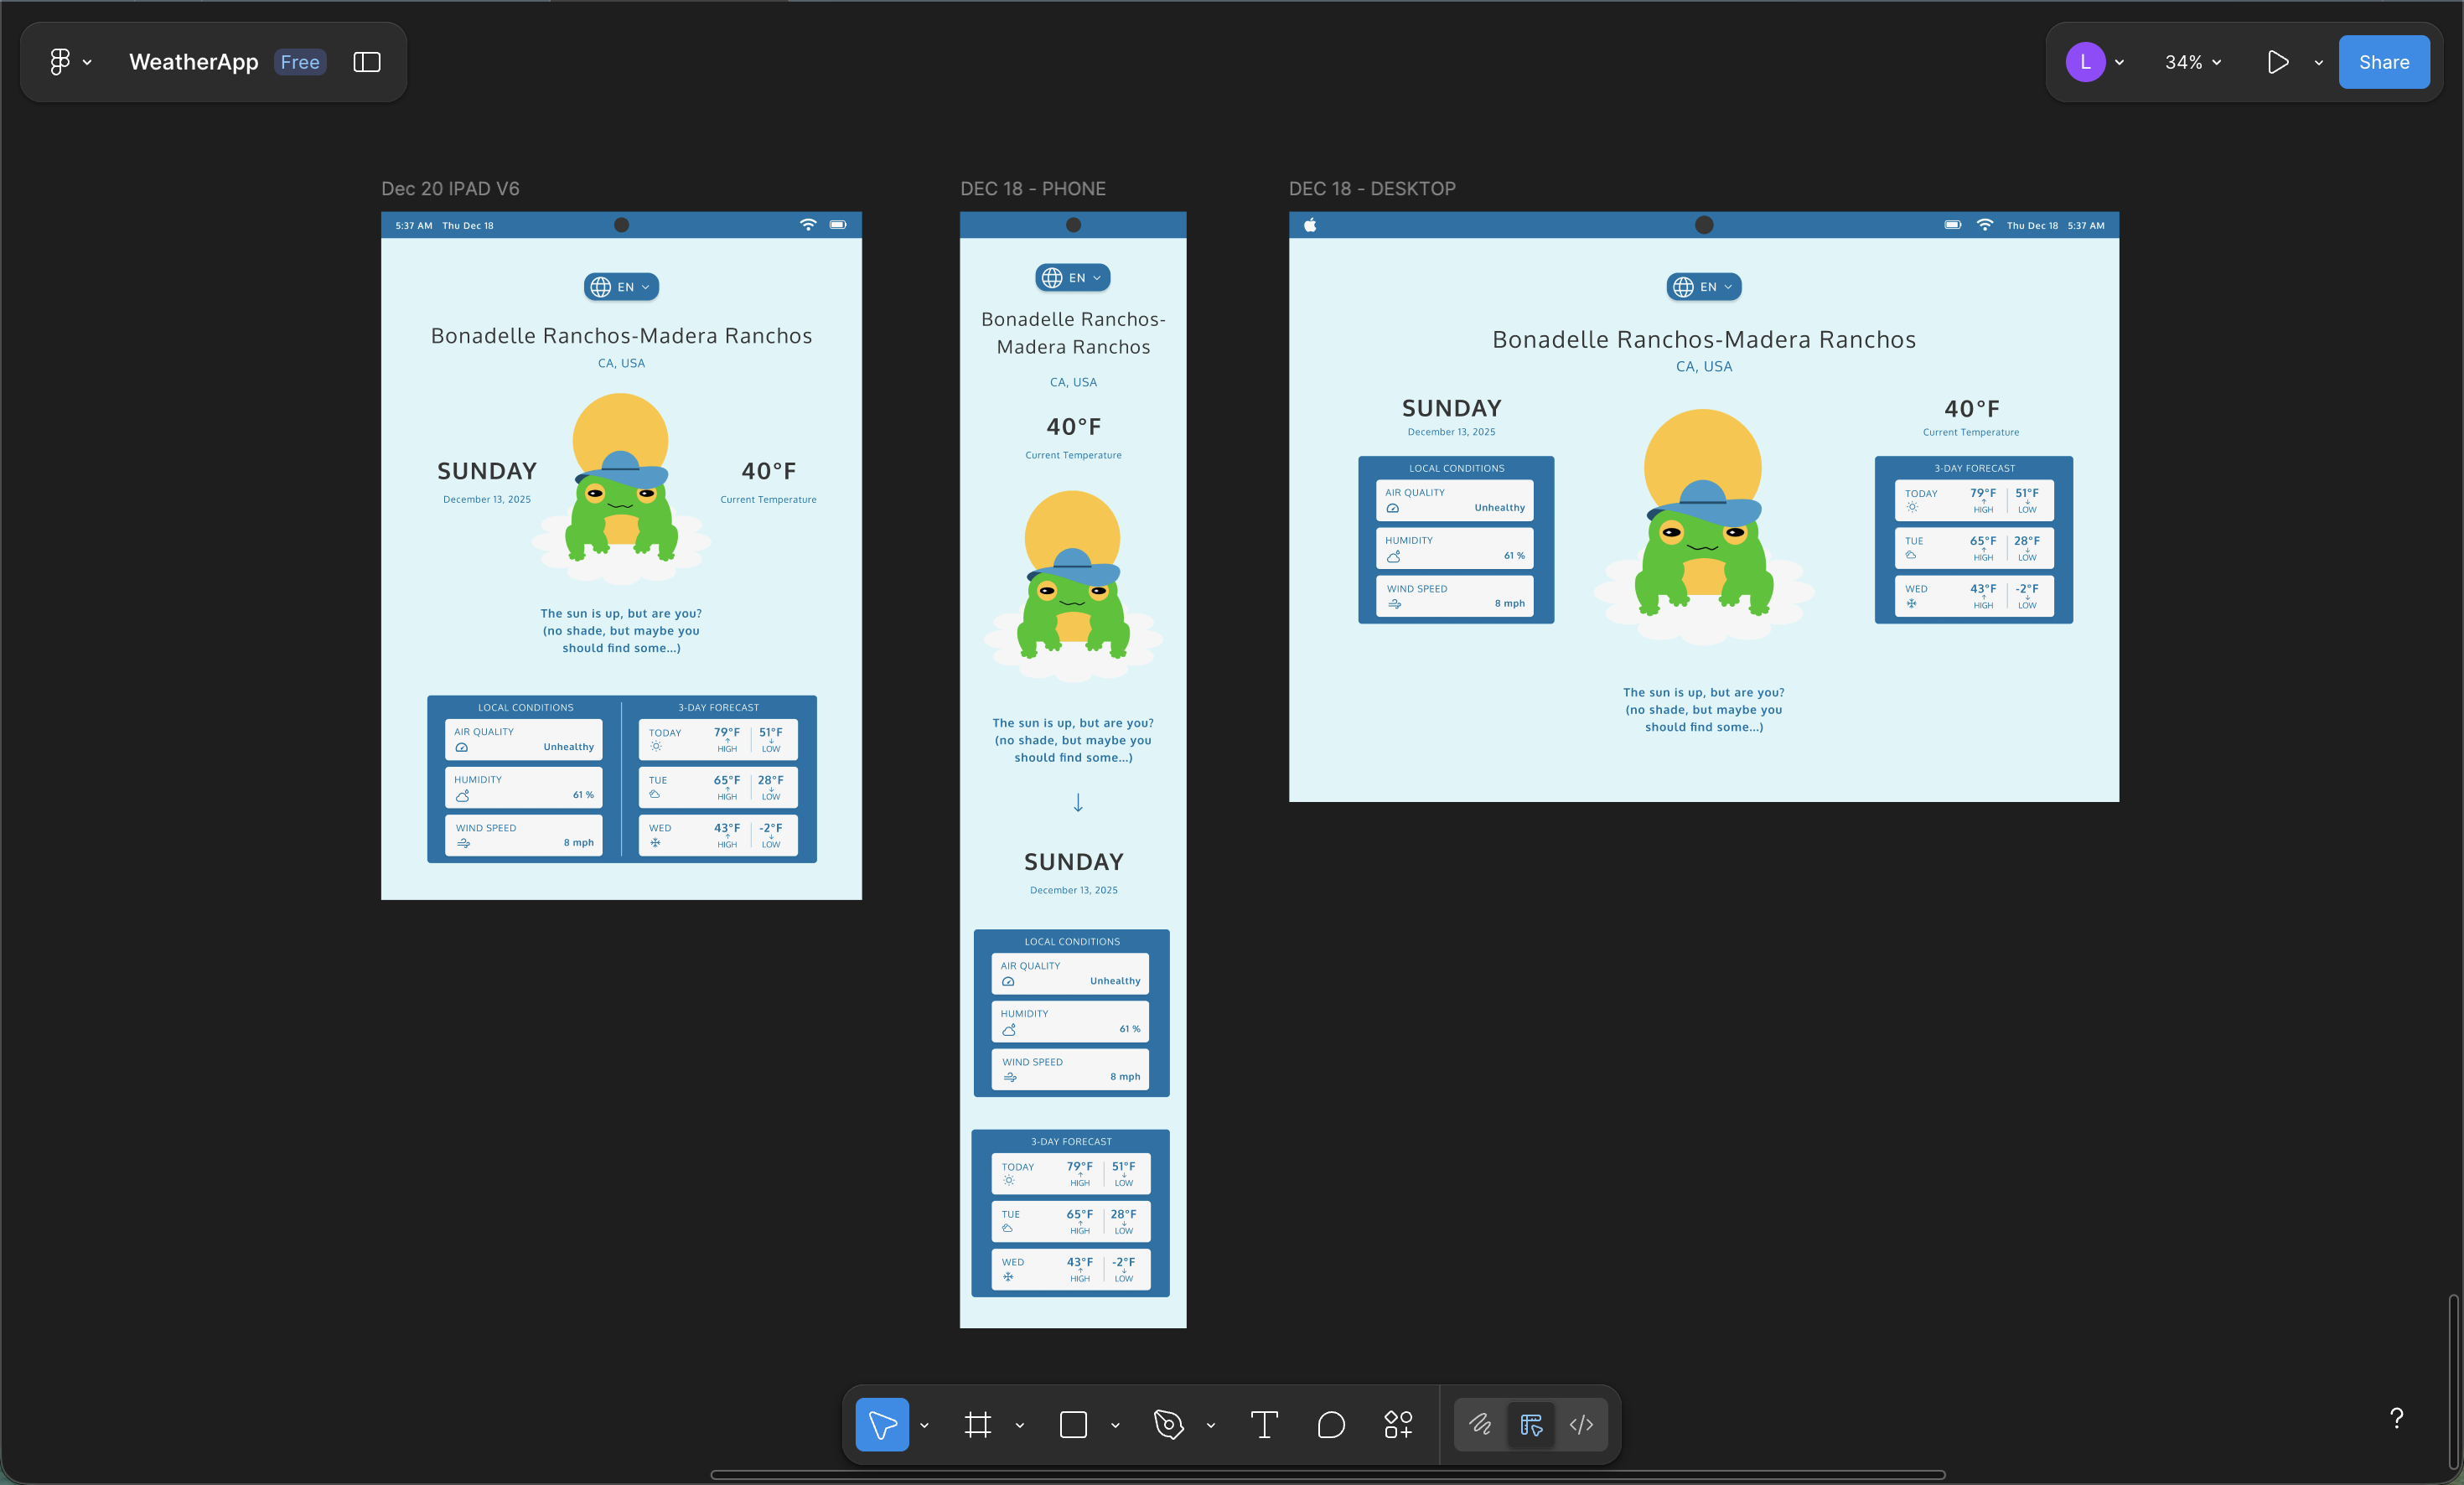Click the horizontal canvas scrollbar
The height and width of the screenshot is (1485, 2464).
pos(1327,1474)
